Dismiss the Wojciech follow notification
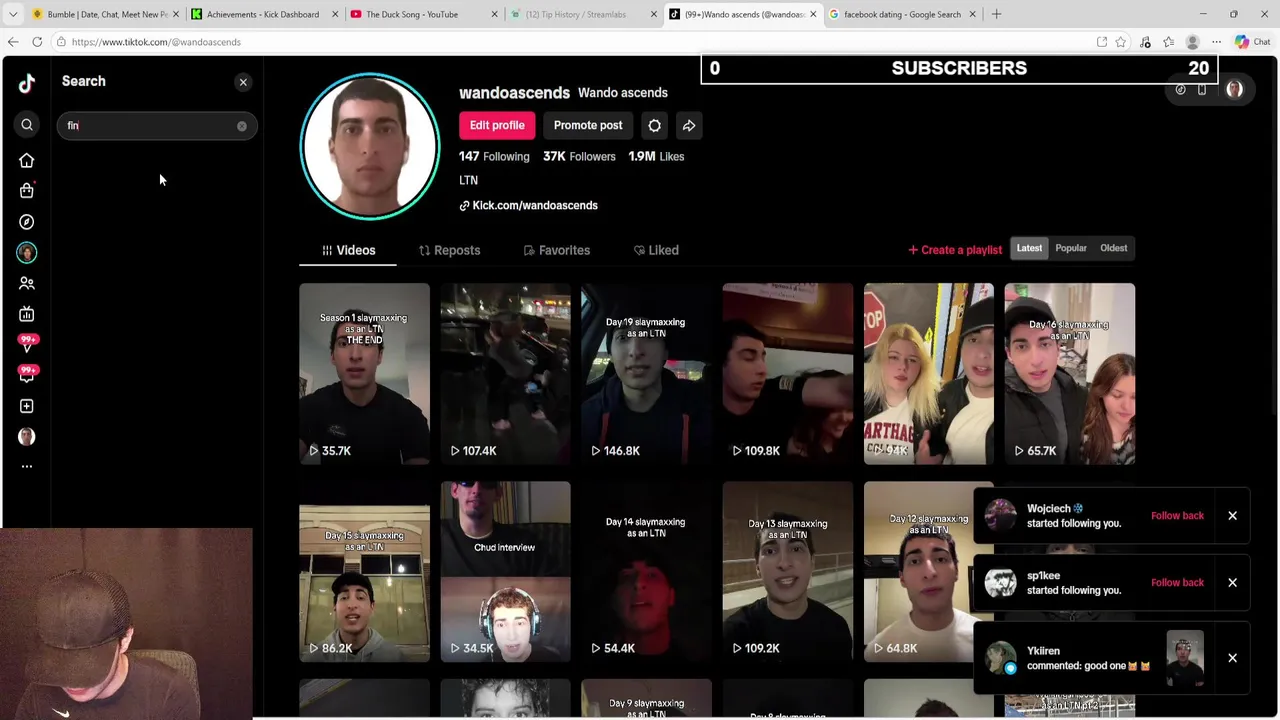1280x720 pixels. tap(1232, 516)
